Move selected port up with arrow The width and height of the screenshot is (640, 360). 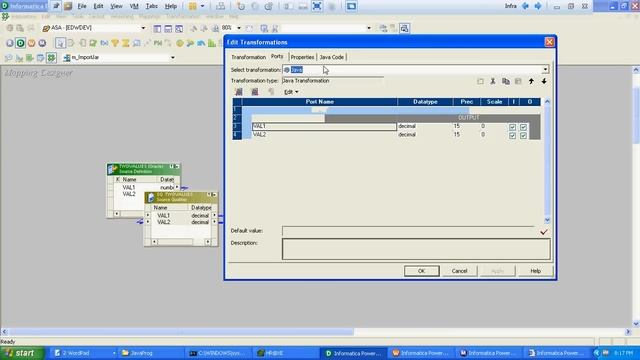[x=531, y=81]
